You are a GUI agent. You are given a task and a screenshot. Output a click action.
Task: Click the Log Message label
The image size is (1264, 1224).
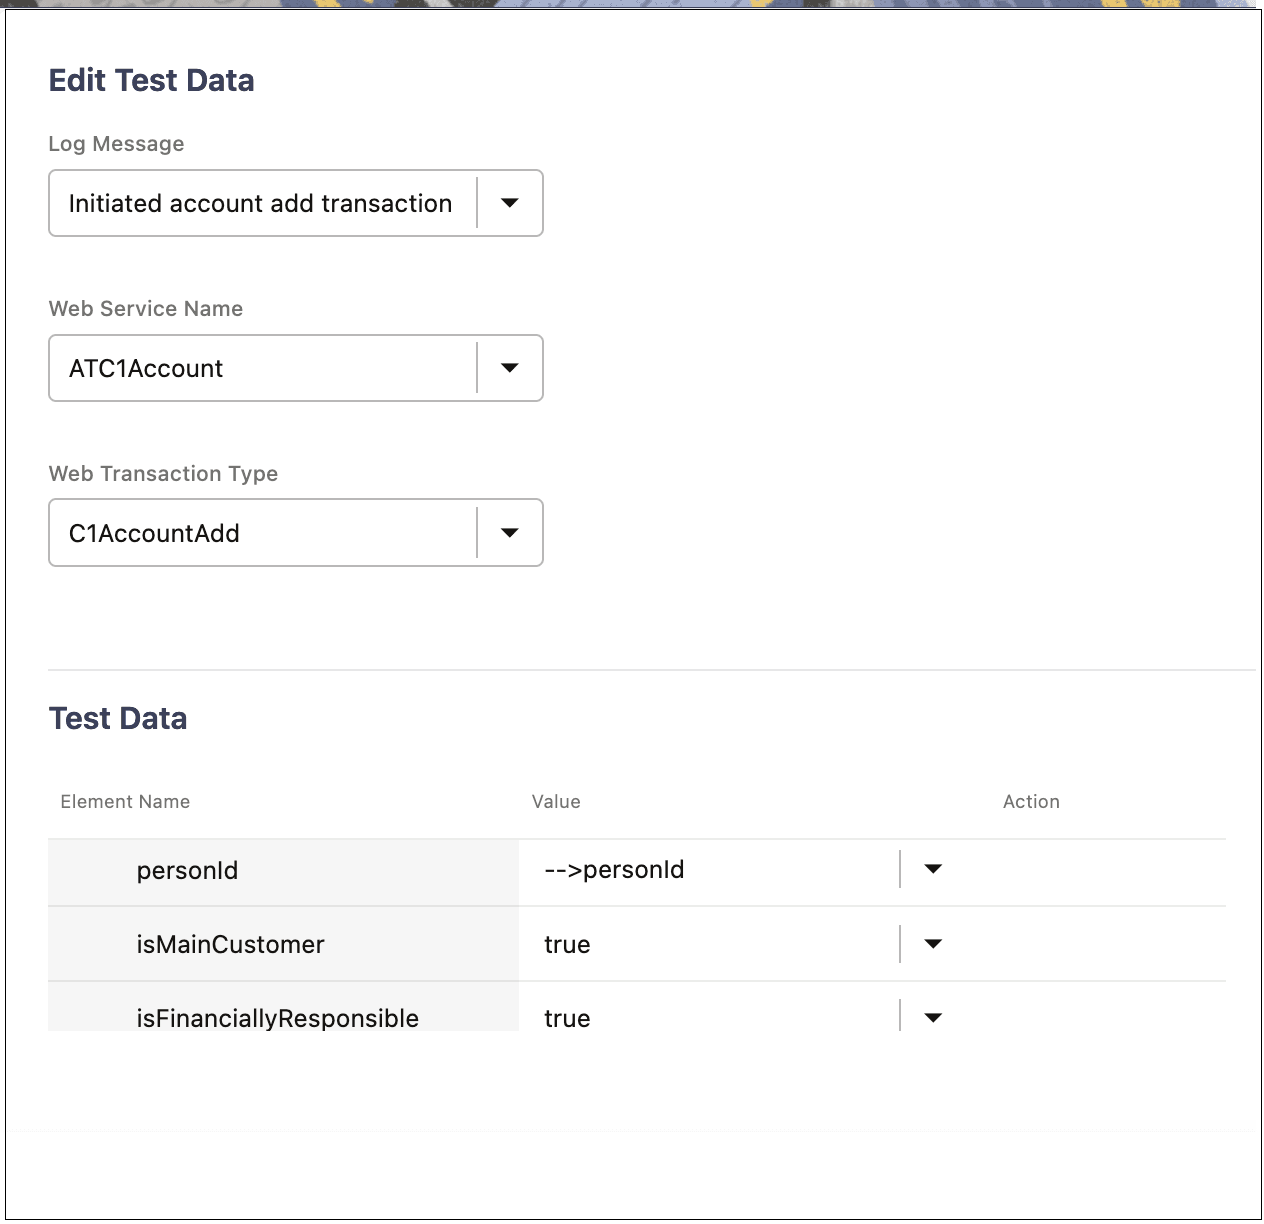pyautogui.click(x=116, y=143)
